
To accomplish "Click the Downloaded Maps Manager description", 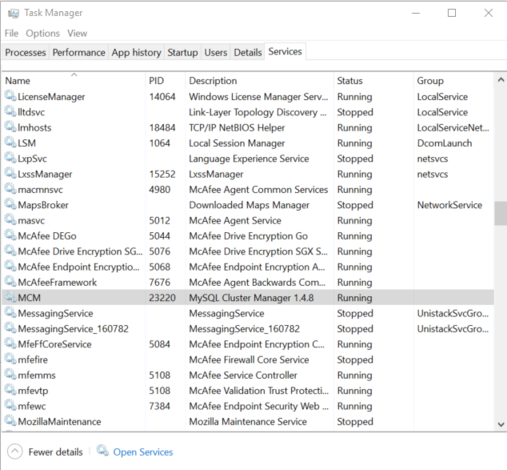I will point(249,205).
